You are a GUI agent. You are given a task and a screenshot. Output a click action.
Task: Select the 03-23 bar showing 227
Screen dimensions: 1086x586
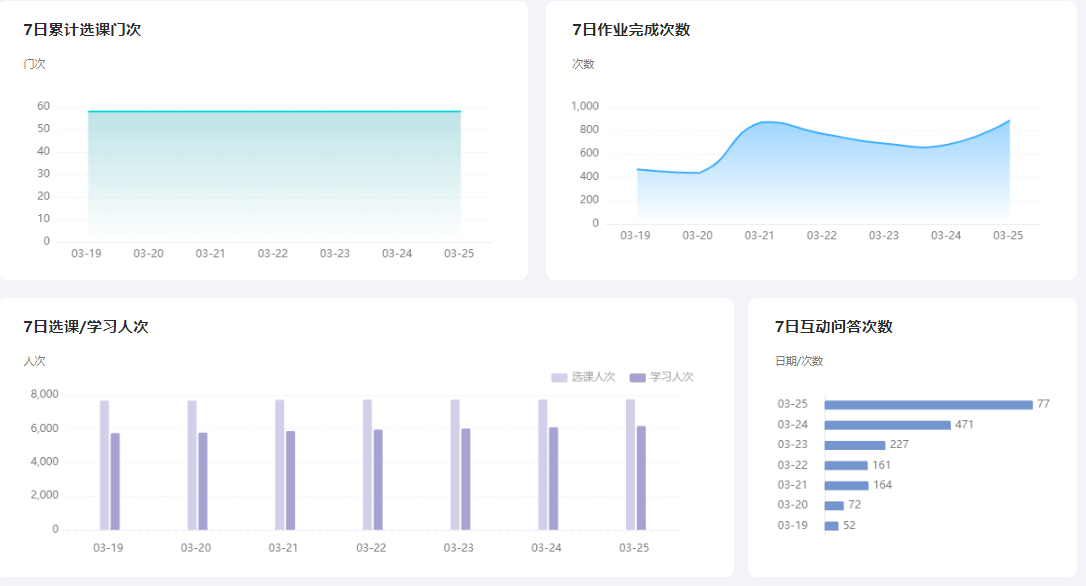coord(855,445)
